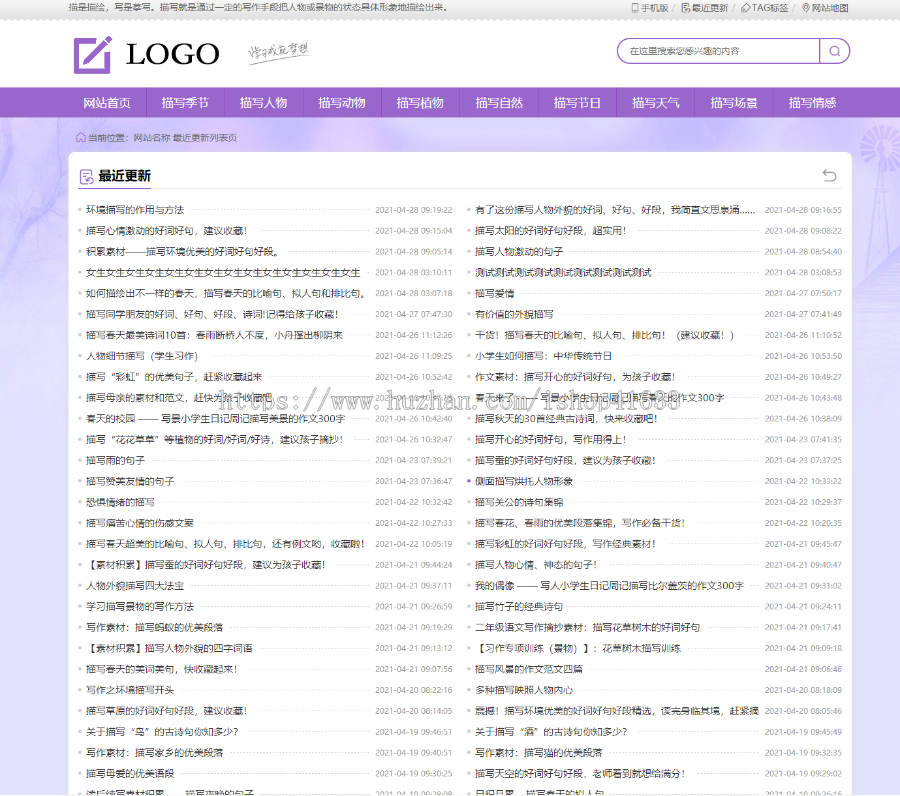Open article 描写竹子的经典诗句
This screenshot has width=900, height=796.
(519, 607)
